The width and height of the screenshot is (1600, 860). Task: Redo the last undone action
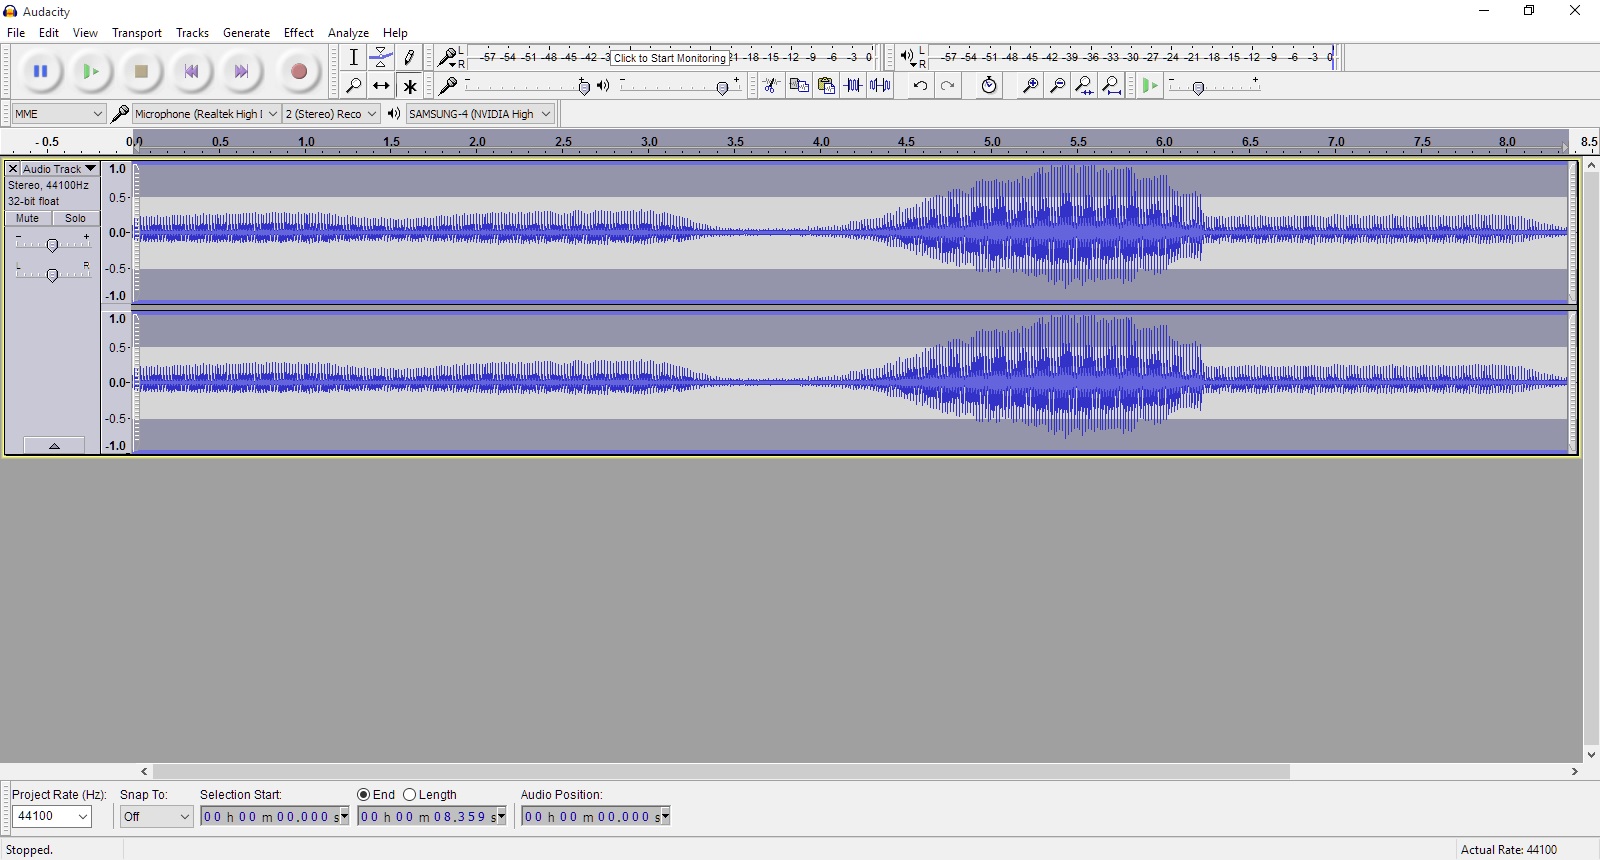tap(948, 85)
